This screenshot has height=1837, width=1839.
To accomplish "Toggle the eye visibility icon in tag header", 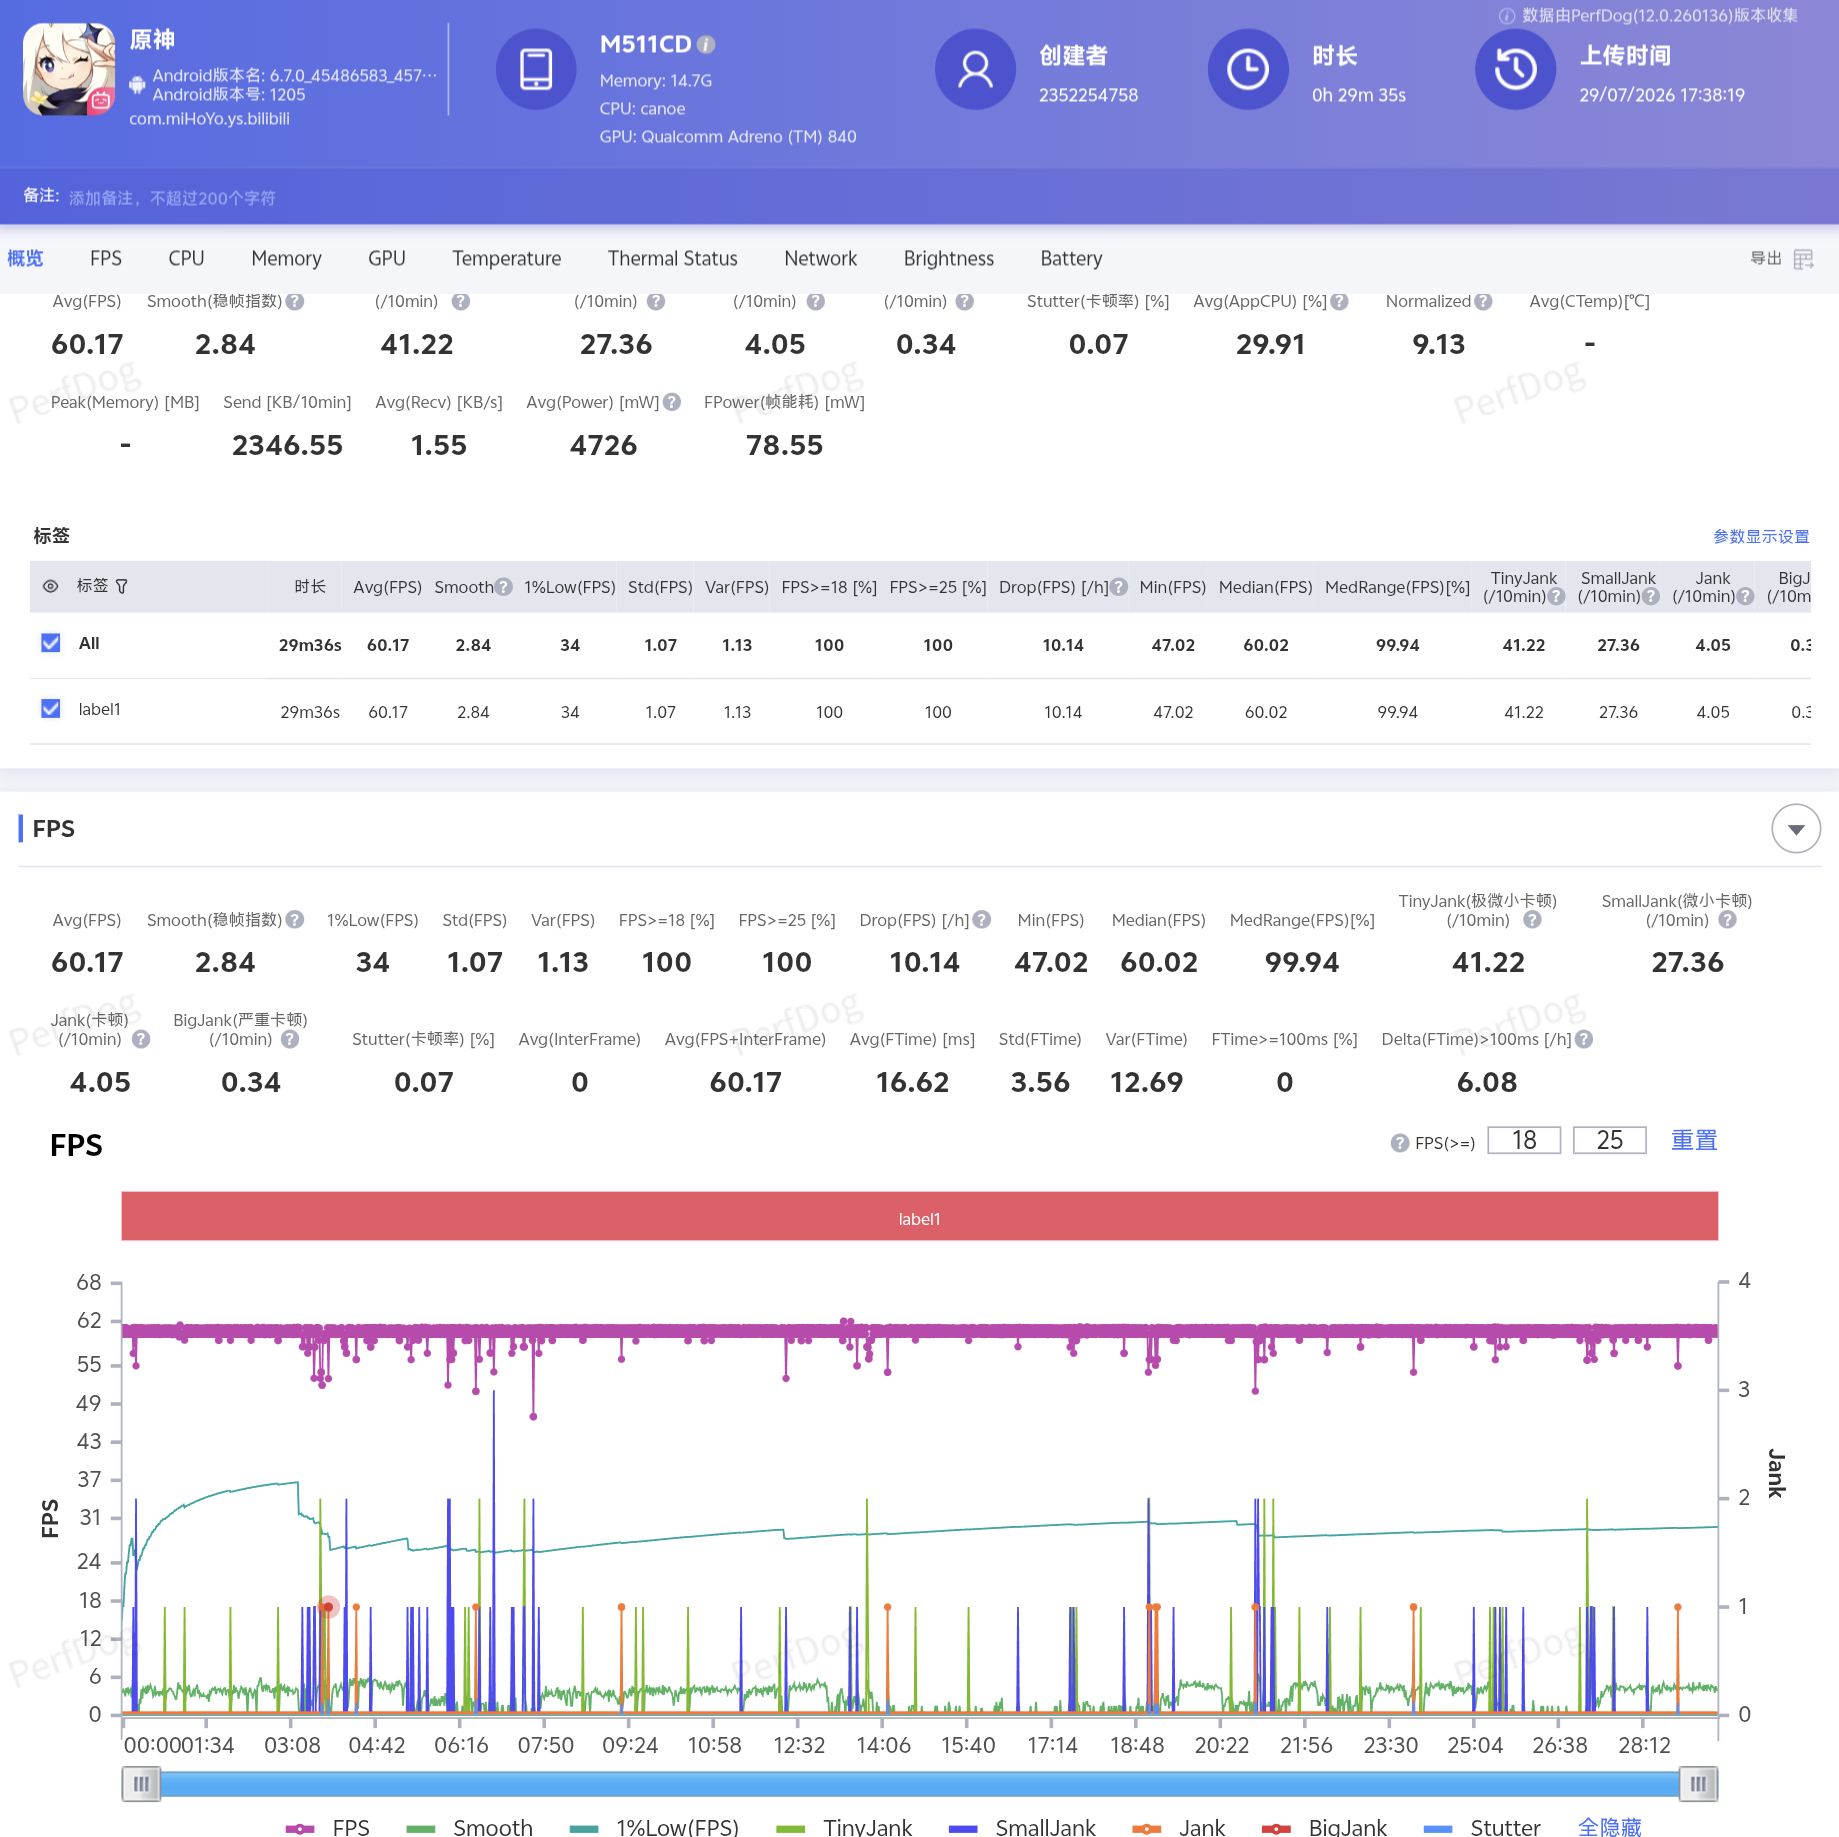I will pyautogui.click(x=51, y=586).
